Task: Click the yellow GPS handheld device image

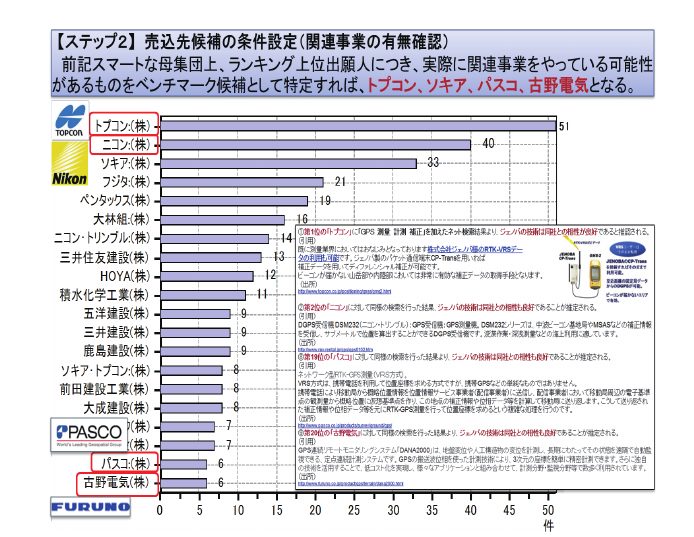Action: [x=595, y=272]
